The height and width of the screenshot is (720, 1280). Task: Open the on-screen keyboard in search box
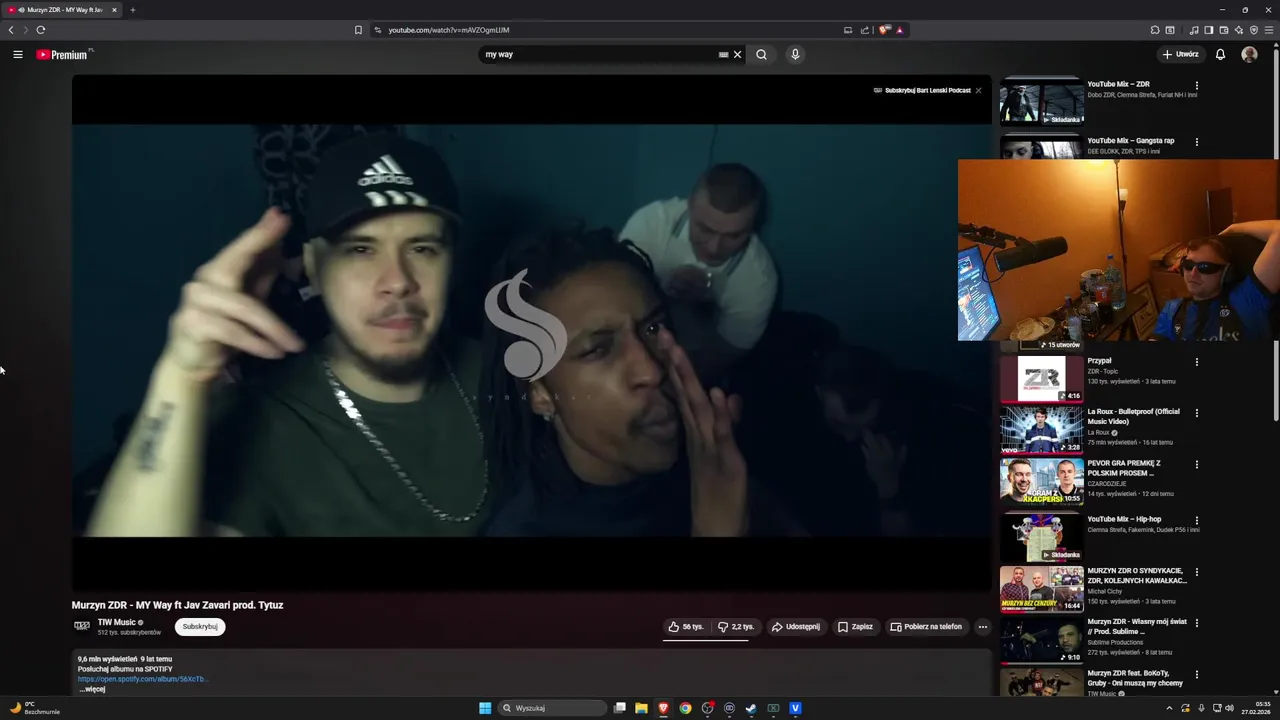pos(723,55)
